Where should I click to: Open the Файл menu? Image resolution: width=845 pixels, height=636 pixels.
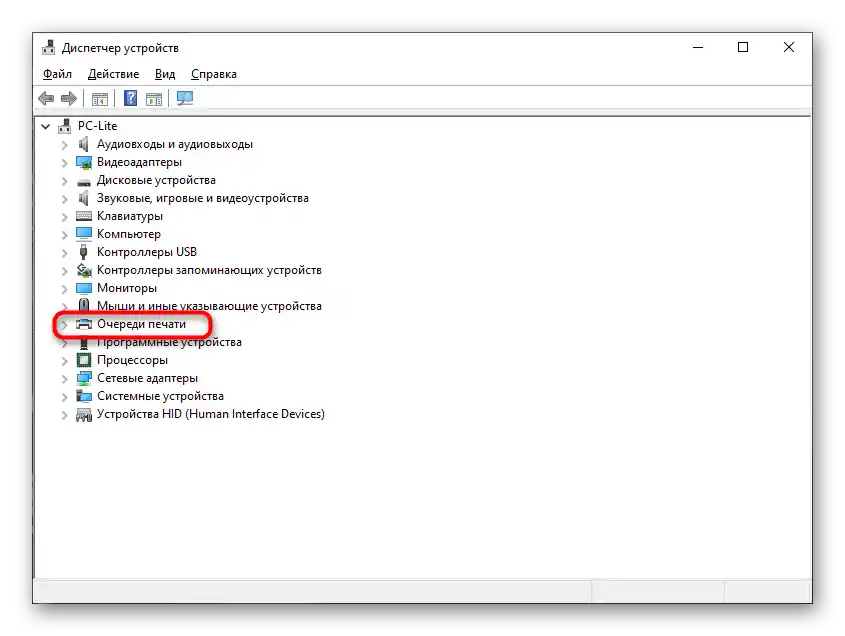tap(57, 74)
